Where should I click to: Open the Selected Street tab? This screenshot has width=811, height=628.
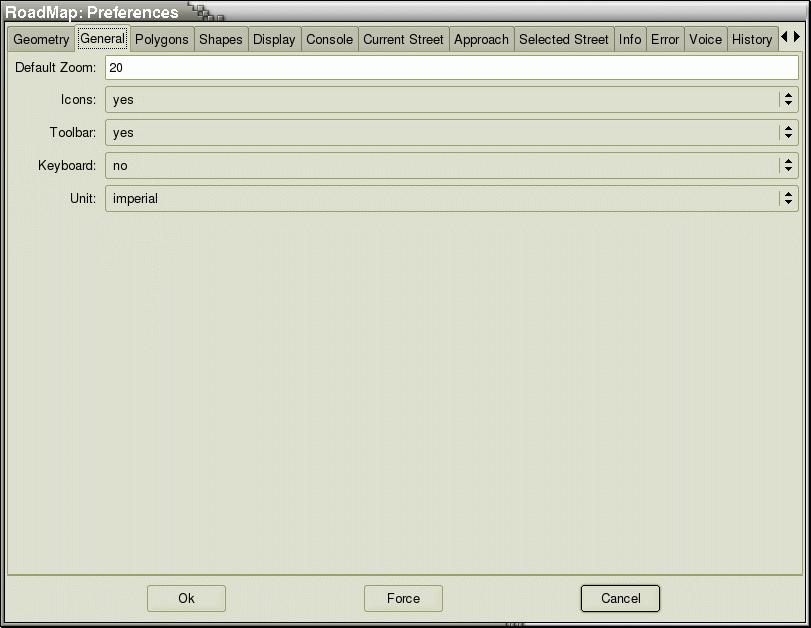coord(563,40)
